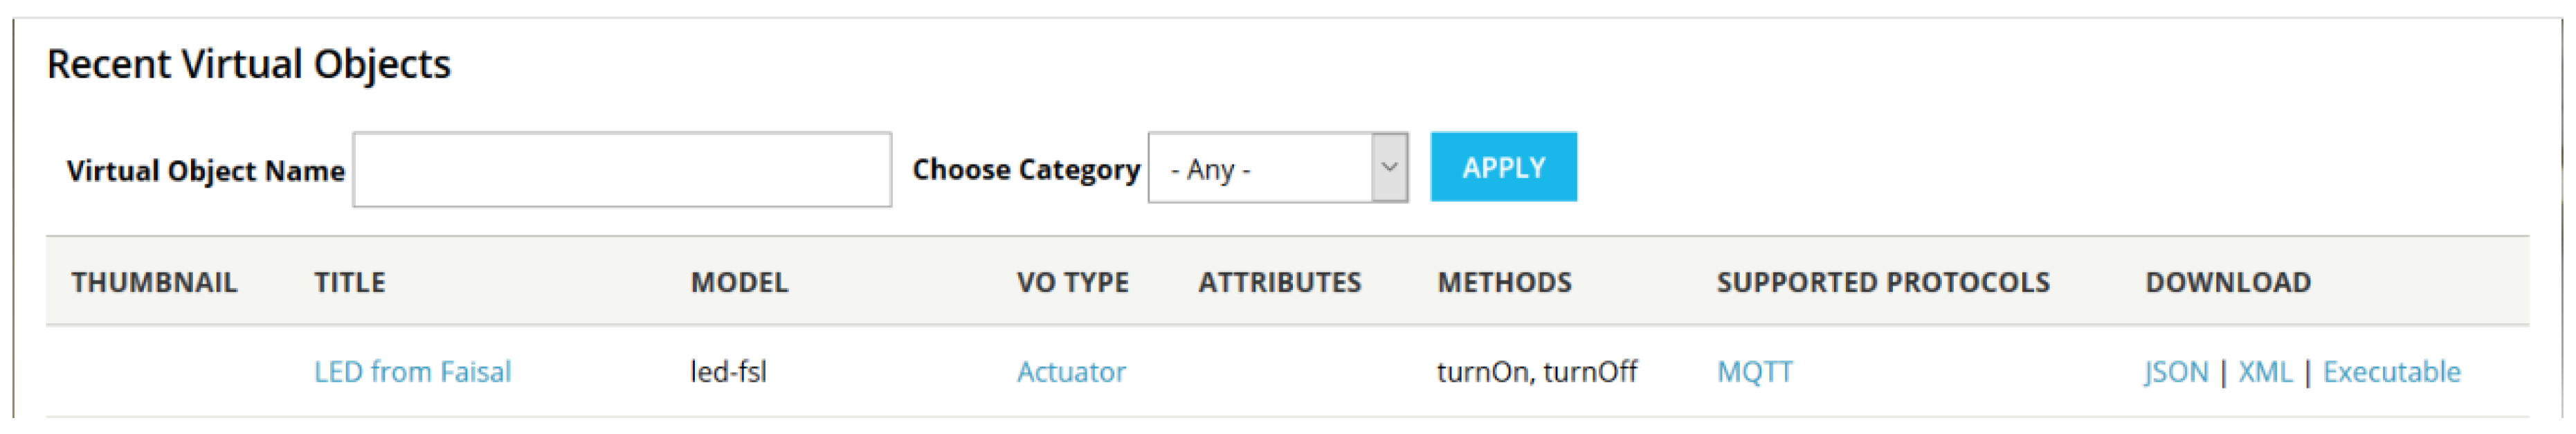Download the Executable file

pyautogui.click(x=2391, y=372)
